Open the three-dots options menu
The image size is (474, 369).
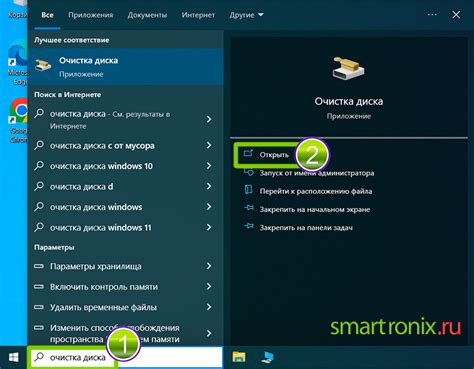point(432,15)
